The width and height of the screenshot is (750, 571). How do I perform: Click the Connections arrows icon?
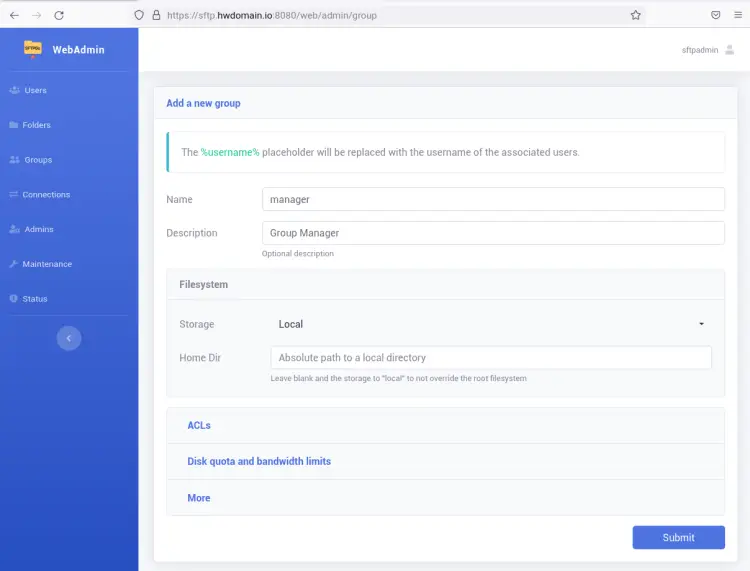(x=14, y=195)
